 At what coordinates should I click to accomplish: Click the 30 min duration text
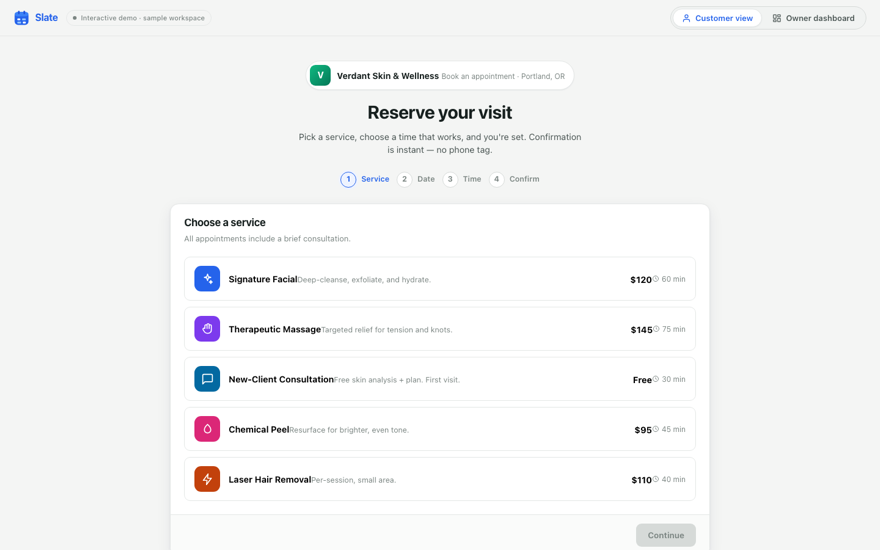tap(673, 379)
